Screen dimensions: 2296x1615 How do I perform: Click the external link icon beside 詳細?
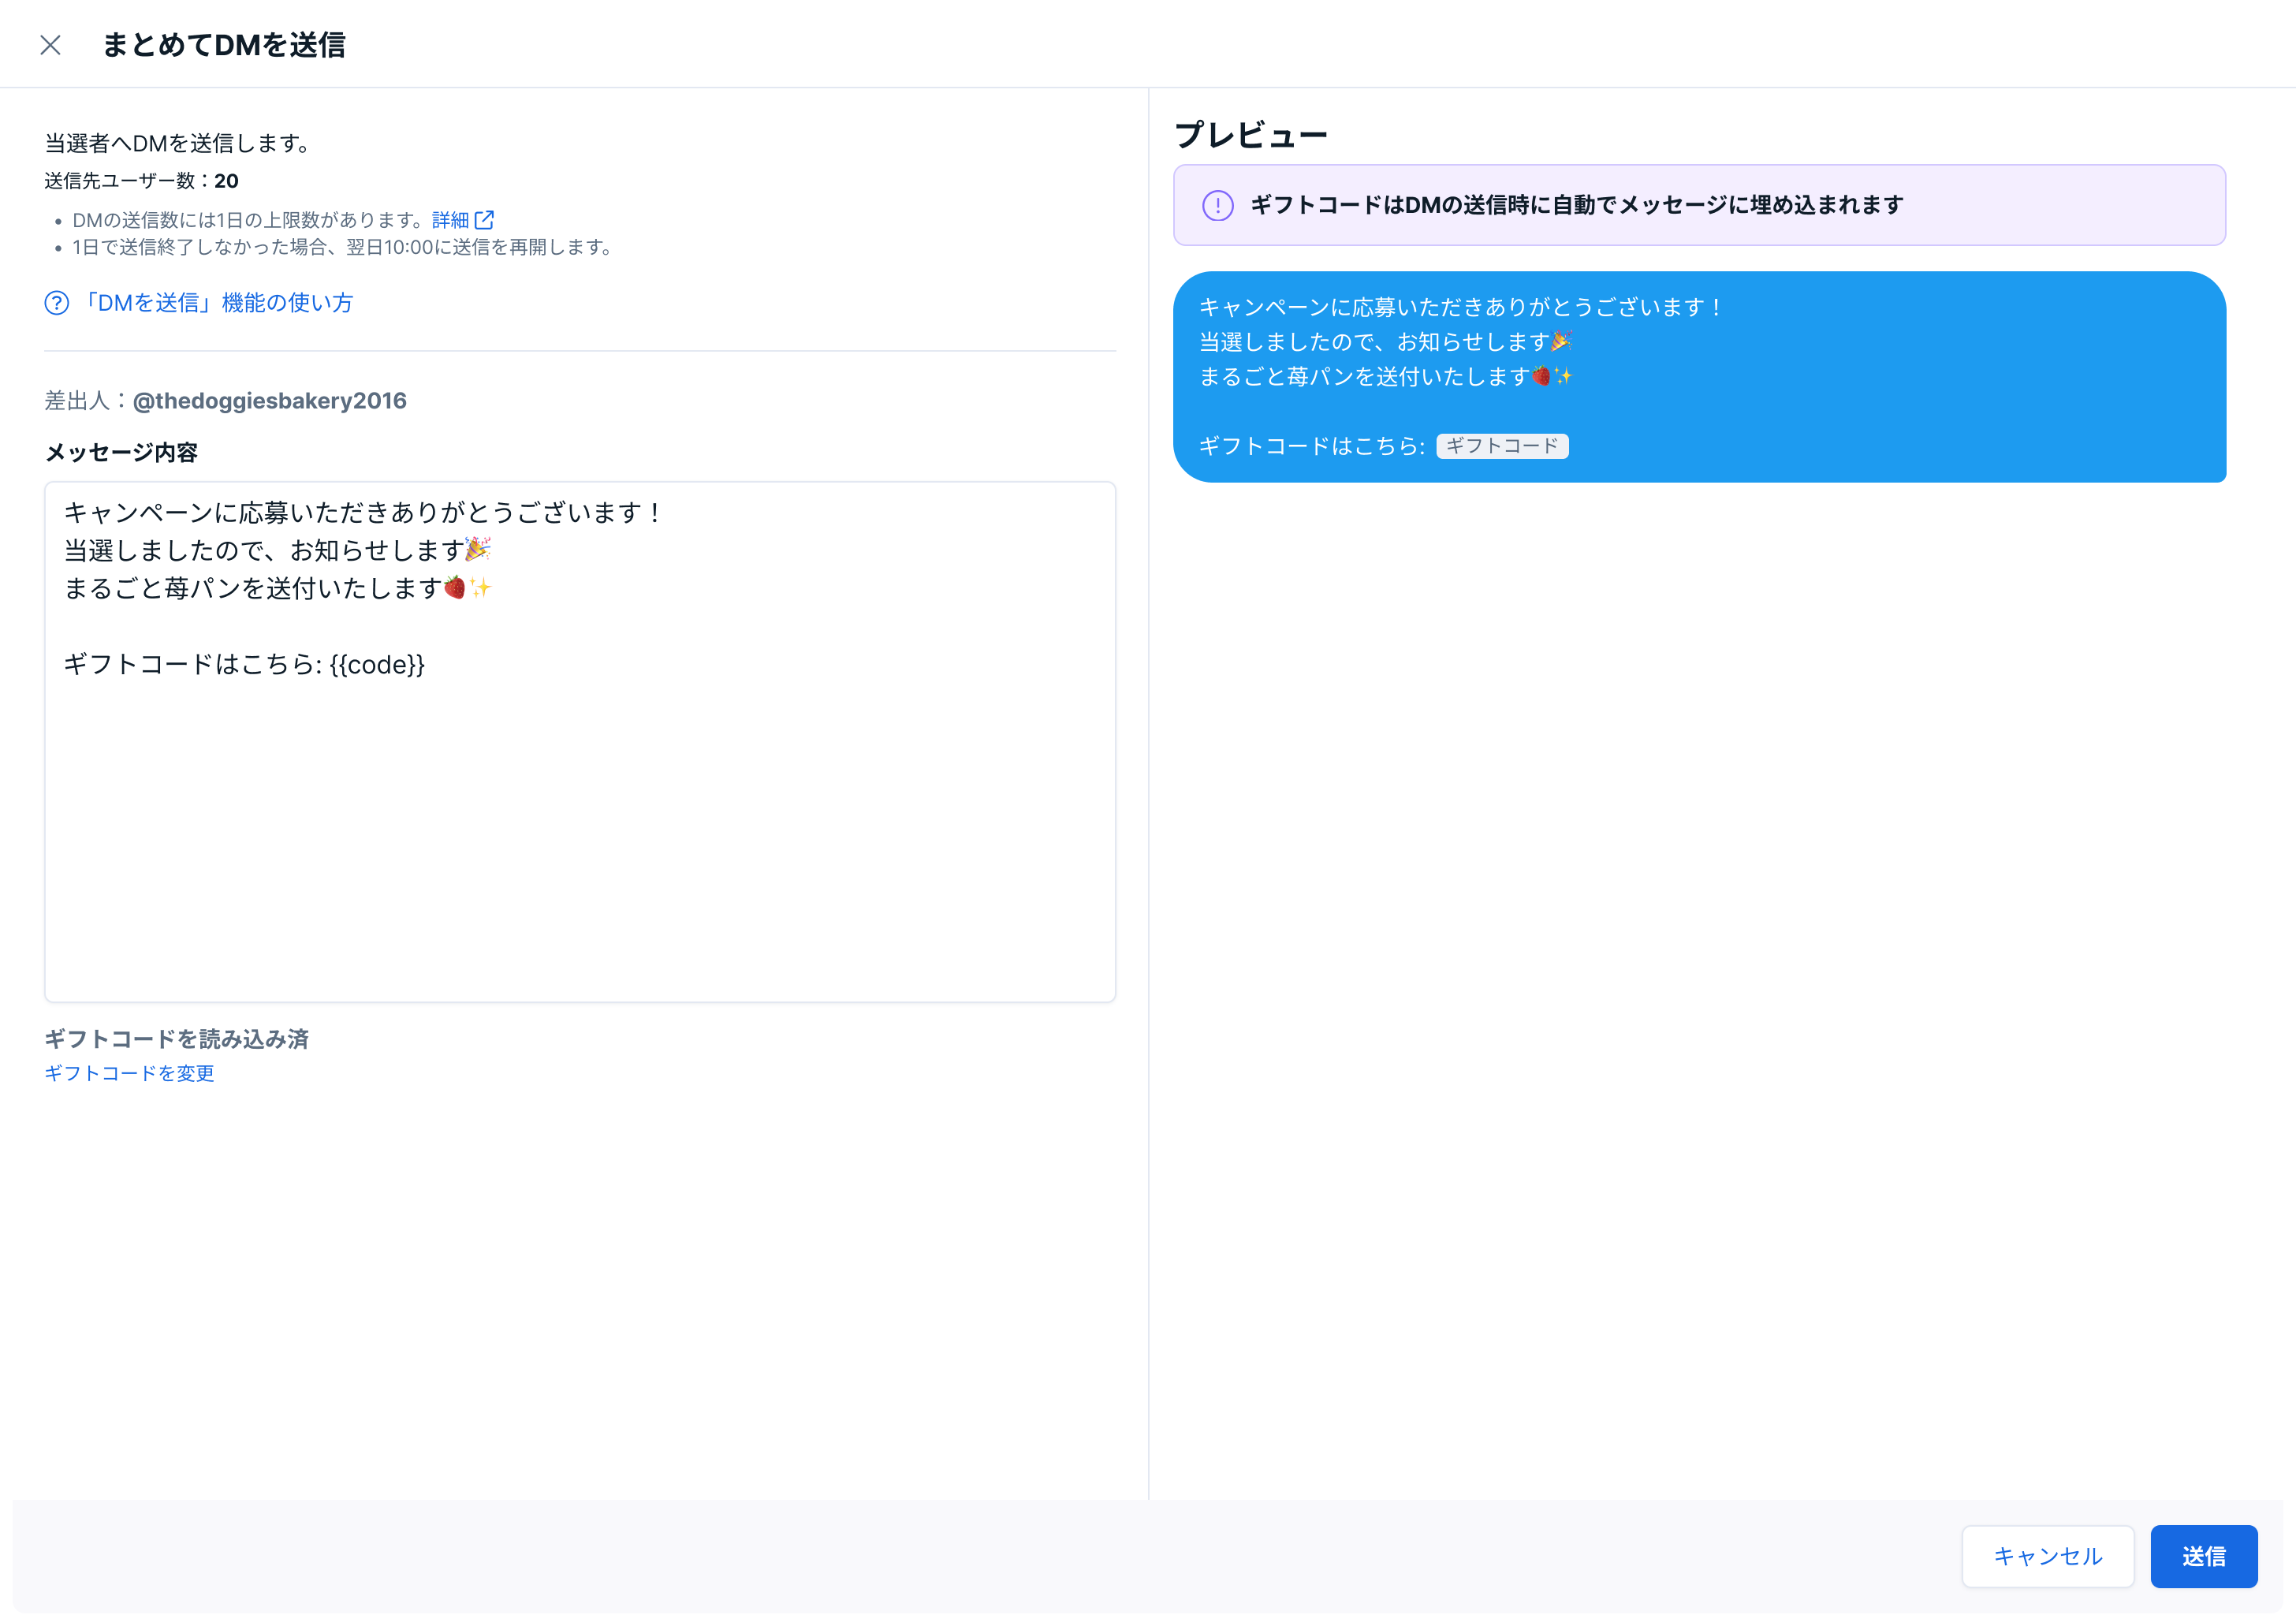pos(484,219)
